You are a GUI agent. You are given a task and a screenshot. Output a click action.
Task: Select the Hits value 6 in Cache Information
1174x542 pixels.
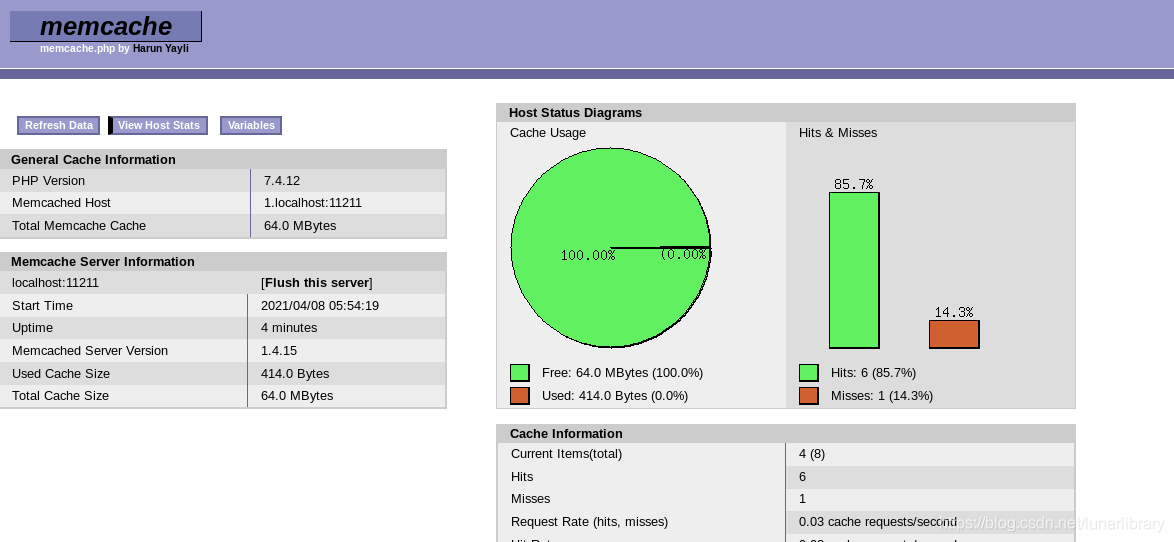pyautogui.click(x=803, y=477)
